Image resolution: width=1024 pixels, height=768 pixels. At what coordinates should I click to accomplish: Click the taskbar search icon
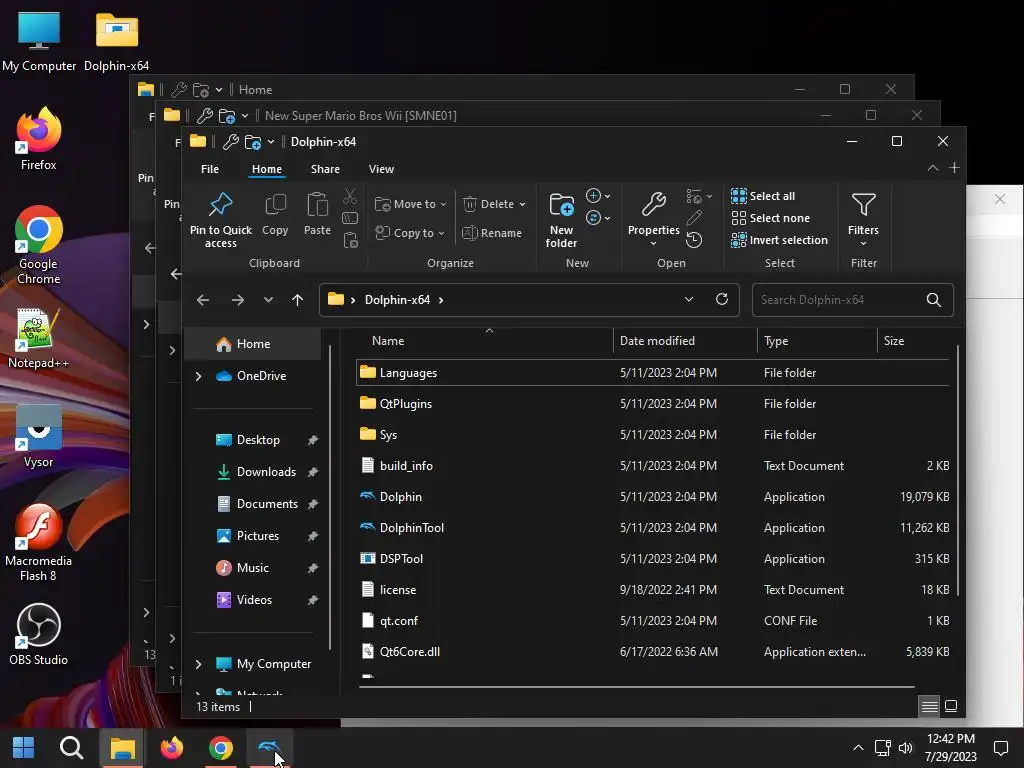pyautogui.click(x=71, y=748)
